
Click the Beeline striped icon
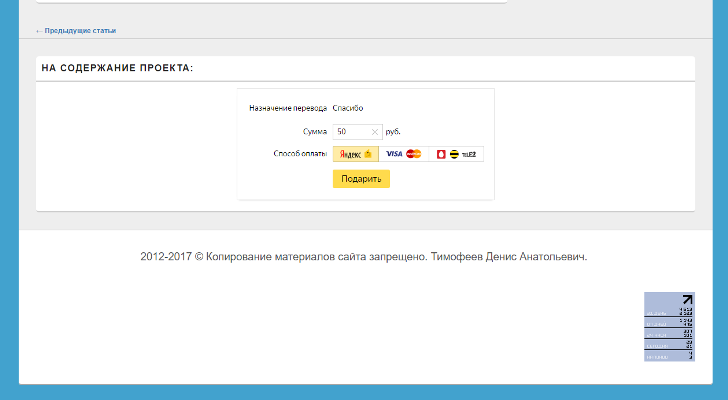tap(454, 154)
